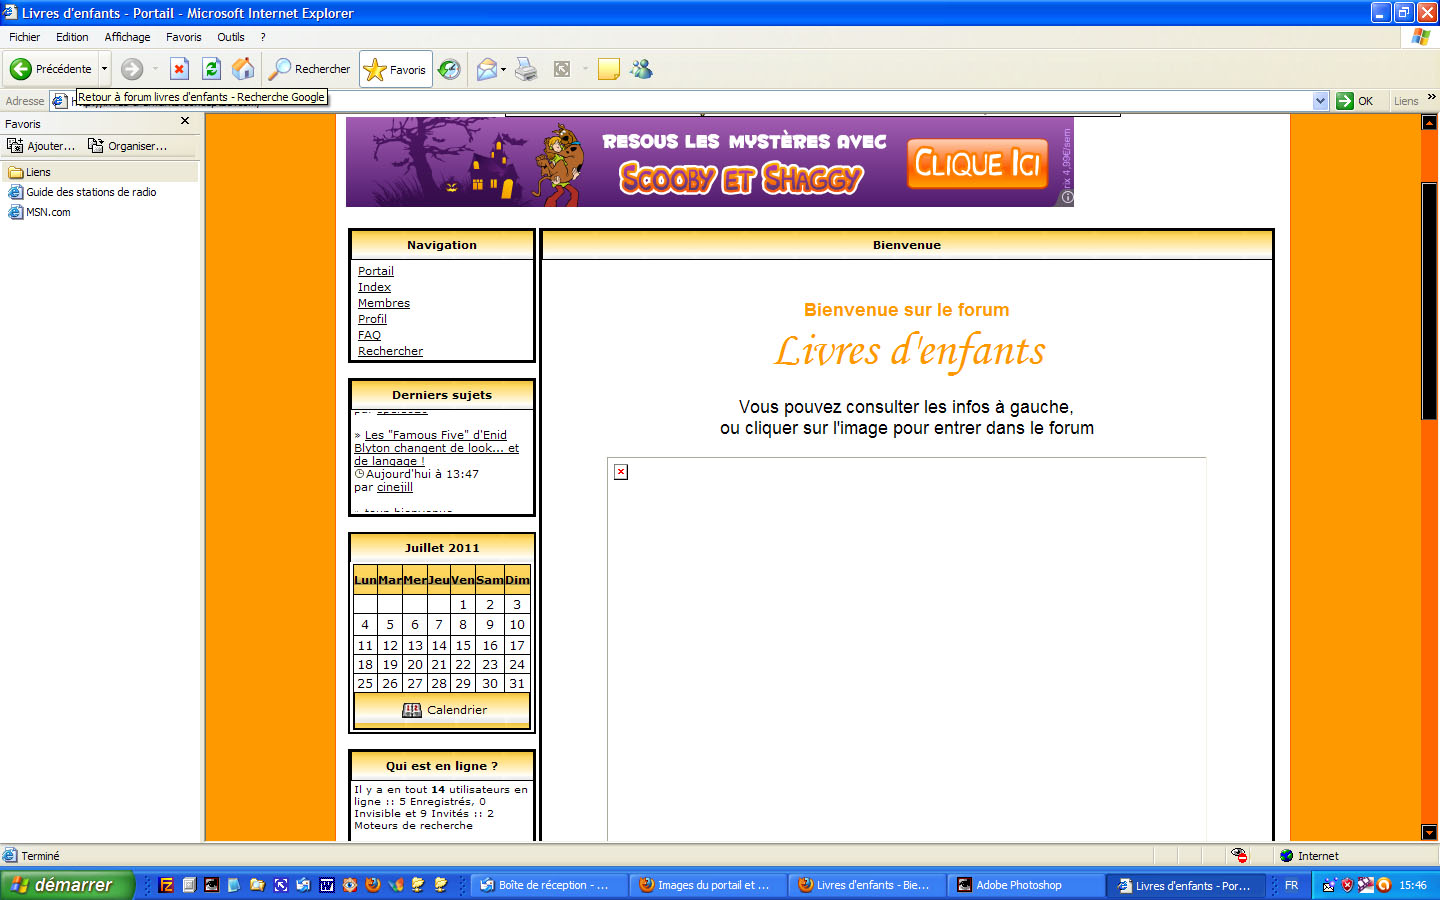
Task: Open the Edition menu
Action: pyautogui.click(x=72, y=37)
